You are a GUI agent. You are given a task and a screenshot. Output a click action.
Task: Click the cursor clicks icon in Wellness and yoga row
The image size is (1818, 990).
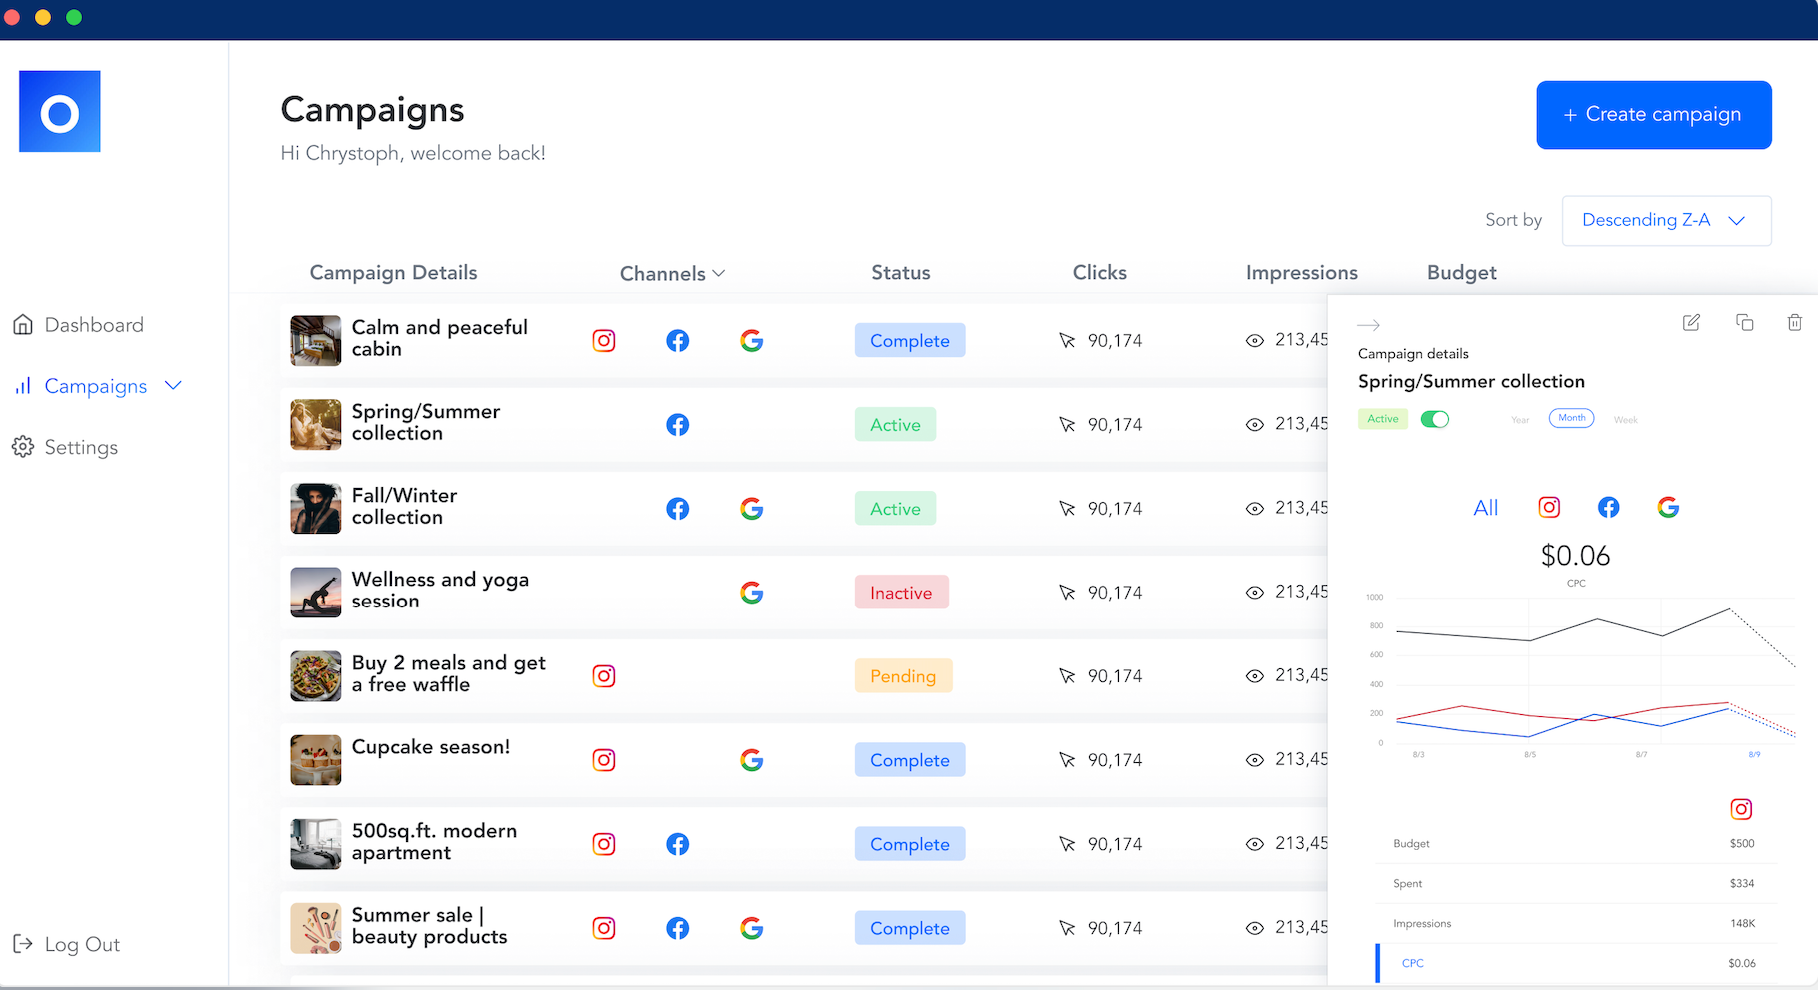pos(1067,593)
